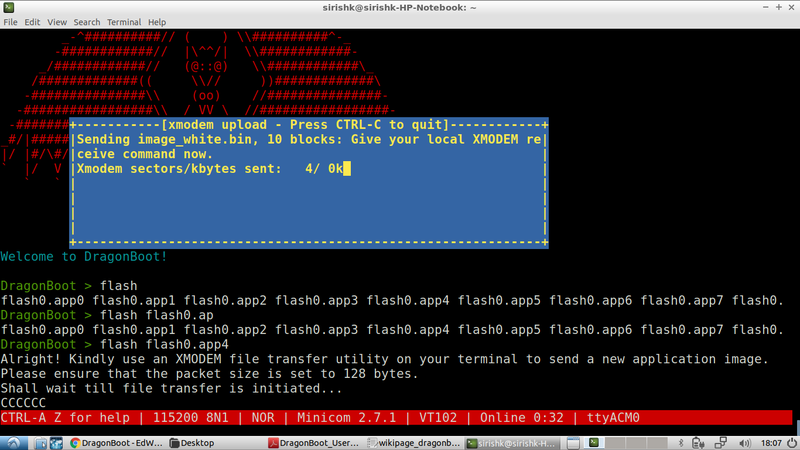The height and width of the screenshot is (450, 800).
Task: Open the Edit menu
Action: pyautogui.click(x=34, y=21)
